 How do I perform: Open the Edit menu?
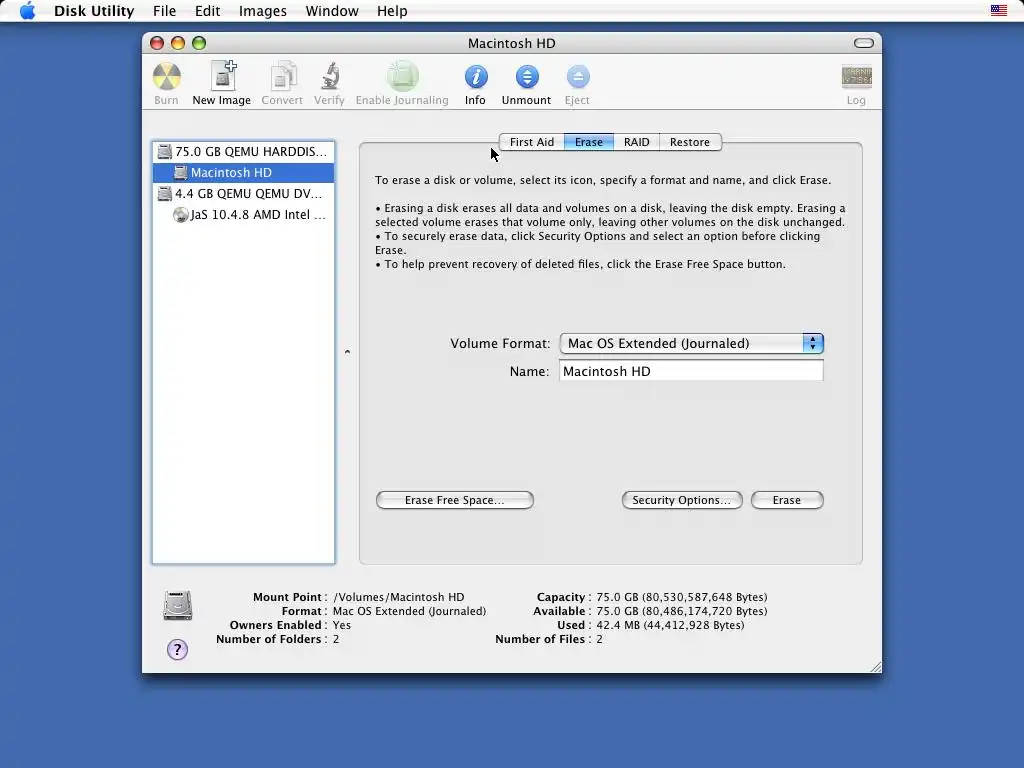207,10
